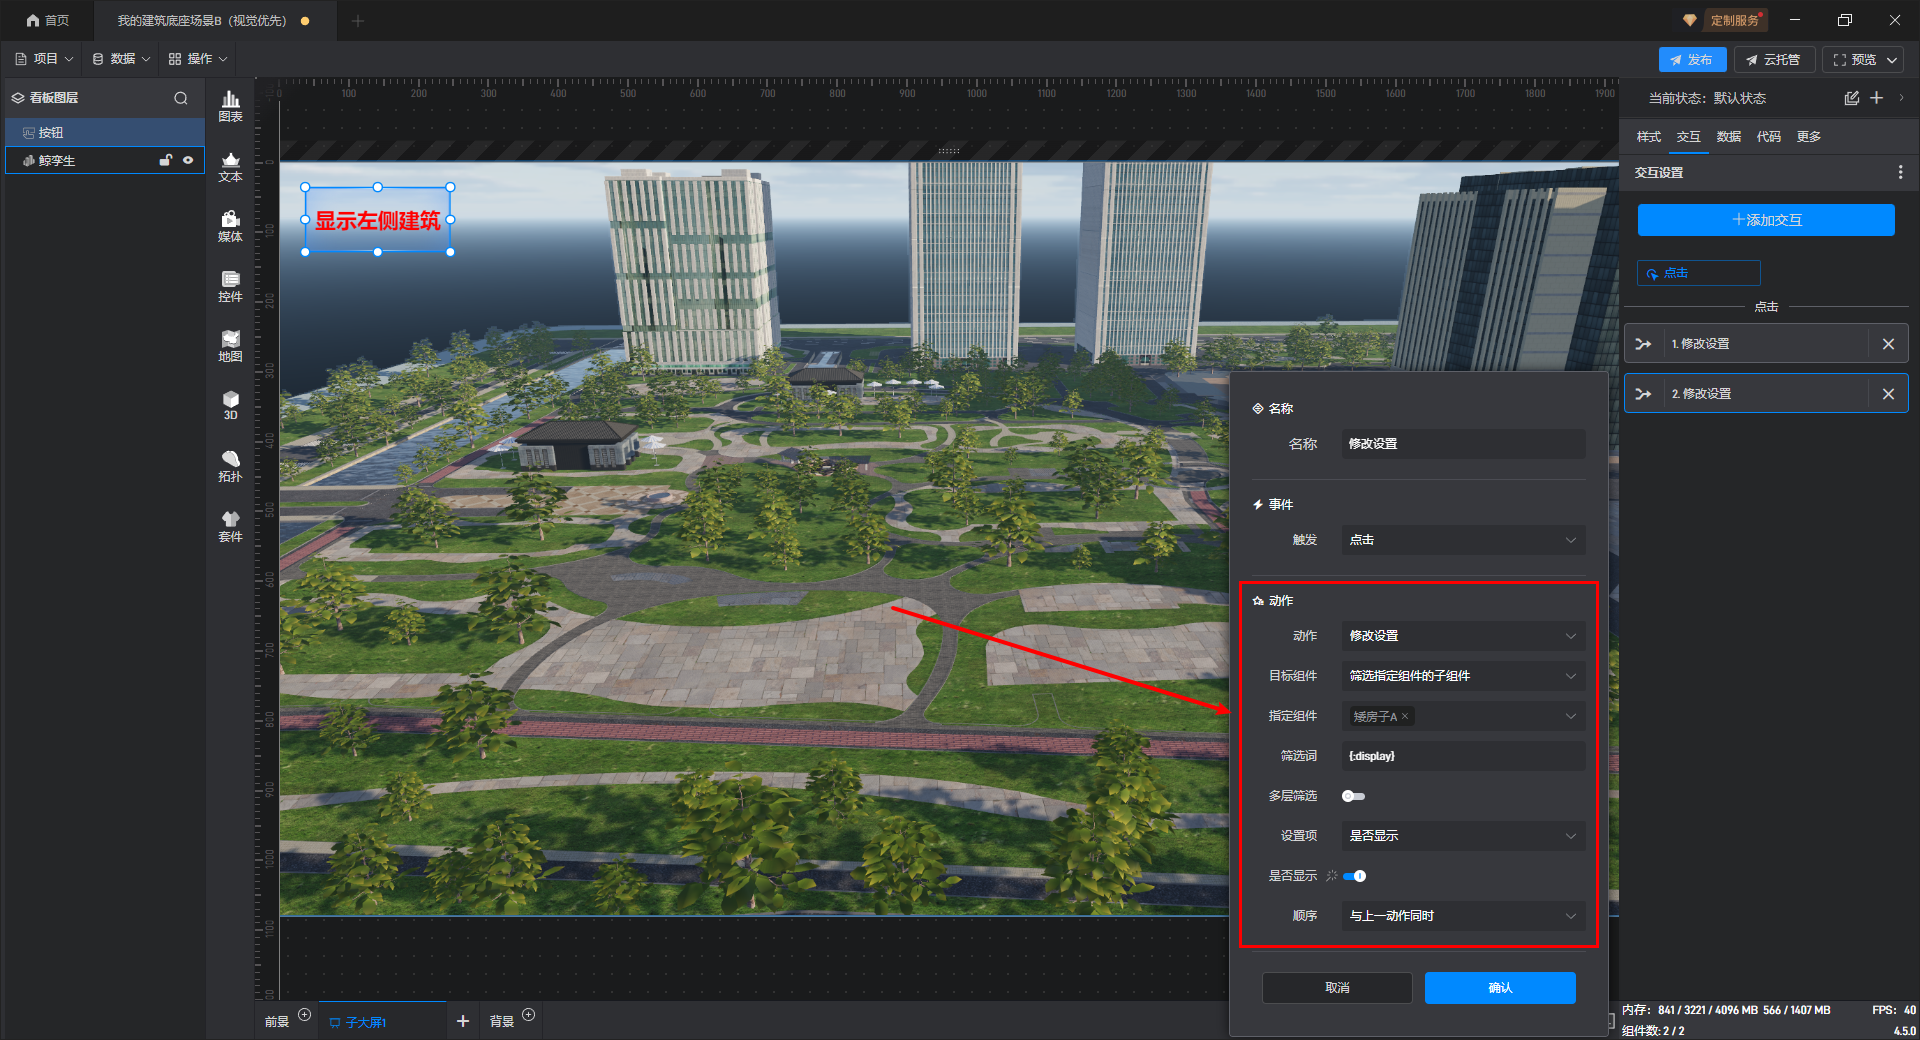Expand the 触发 trigger dropdown
This screenshot has height=1040, width=1920.
[x=1463, y=540]
